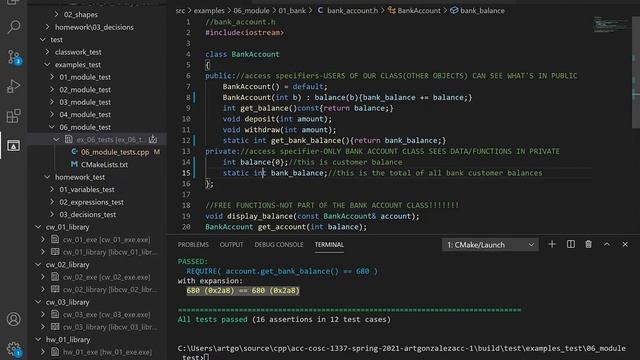This screenshot has height=360, width=640.
Task: Collapse the 06_module_test folder
Action: [x=52, y=127]
